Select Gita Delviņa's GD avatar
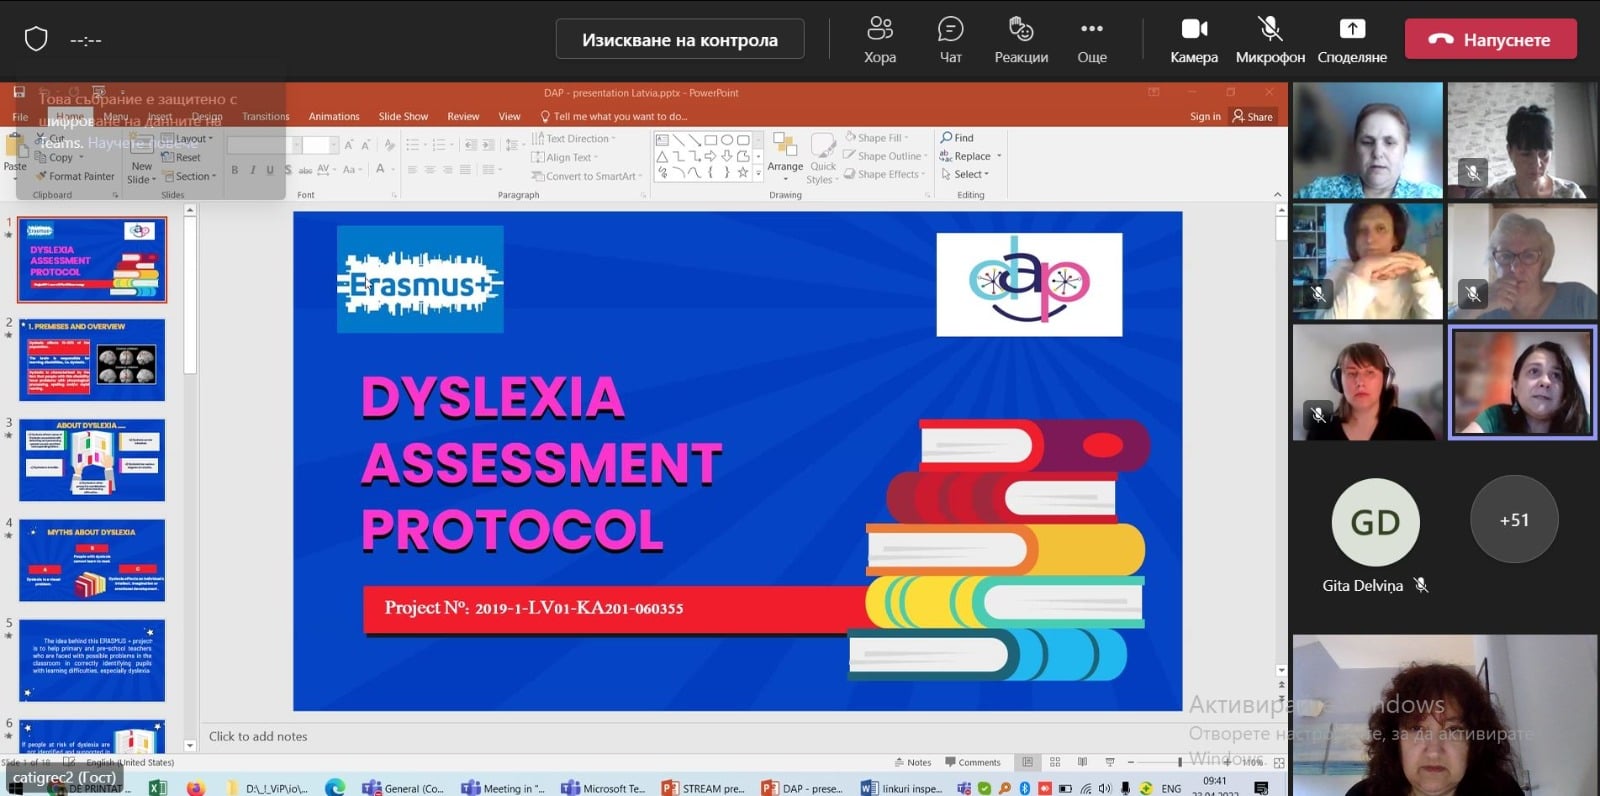Image resolution: width=1600 pixels, height=796 pixels. point(1375,522)
